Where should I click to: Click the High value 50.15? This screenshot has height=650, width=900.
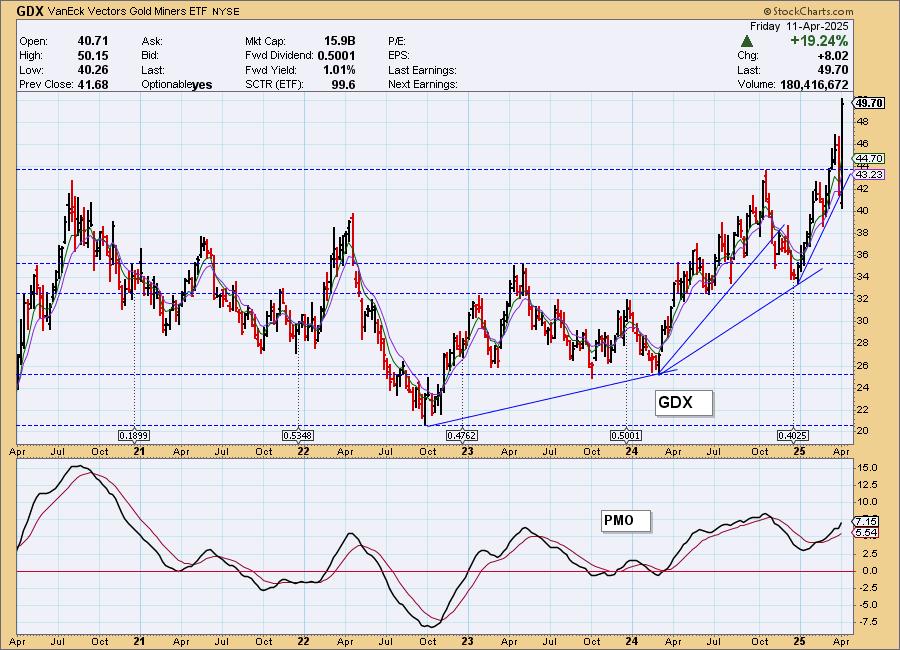[93, 56]
